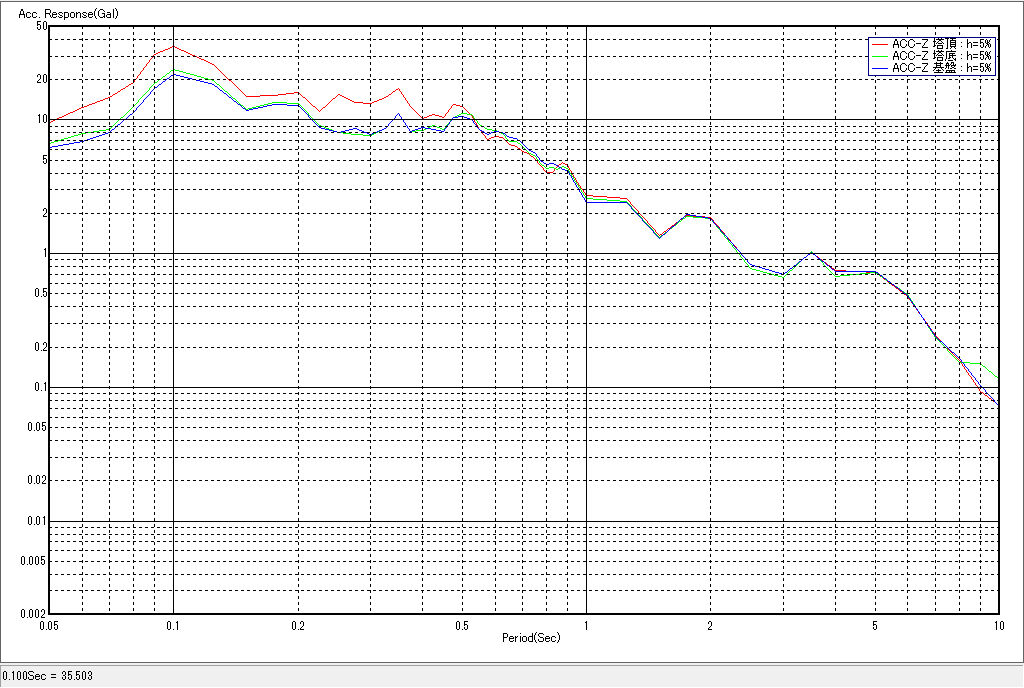Click the 0.002 tick on the response axis

tap(32, 613)
